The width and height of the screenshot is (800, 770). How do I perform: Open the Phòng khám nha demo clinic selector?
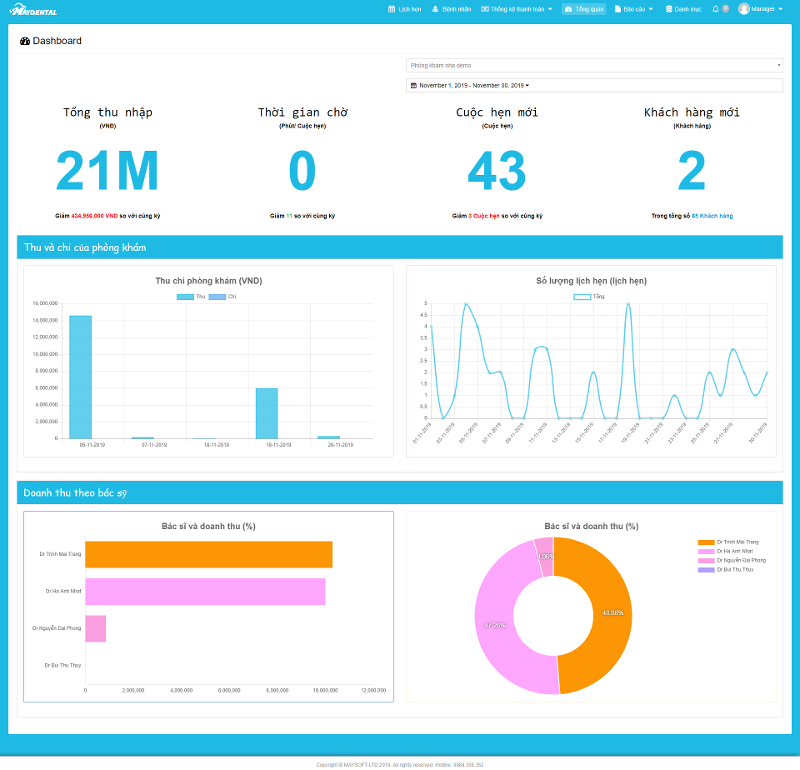point(594,65)
